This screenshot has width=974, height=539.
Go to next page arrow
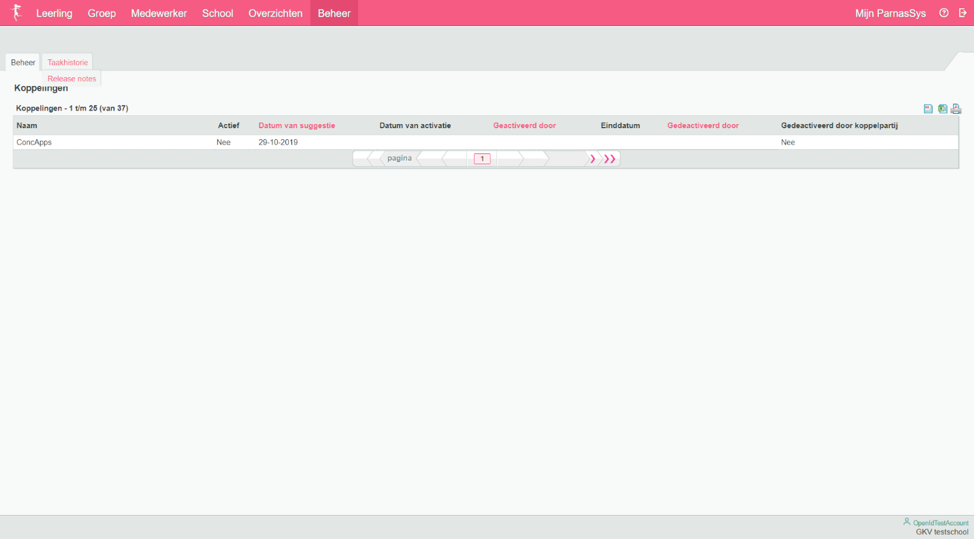point(592,159)
